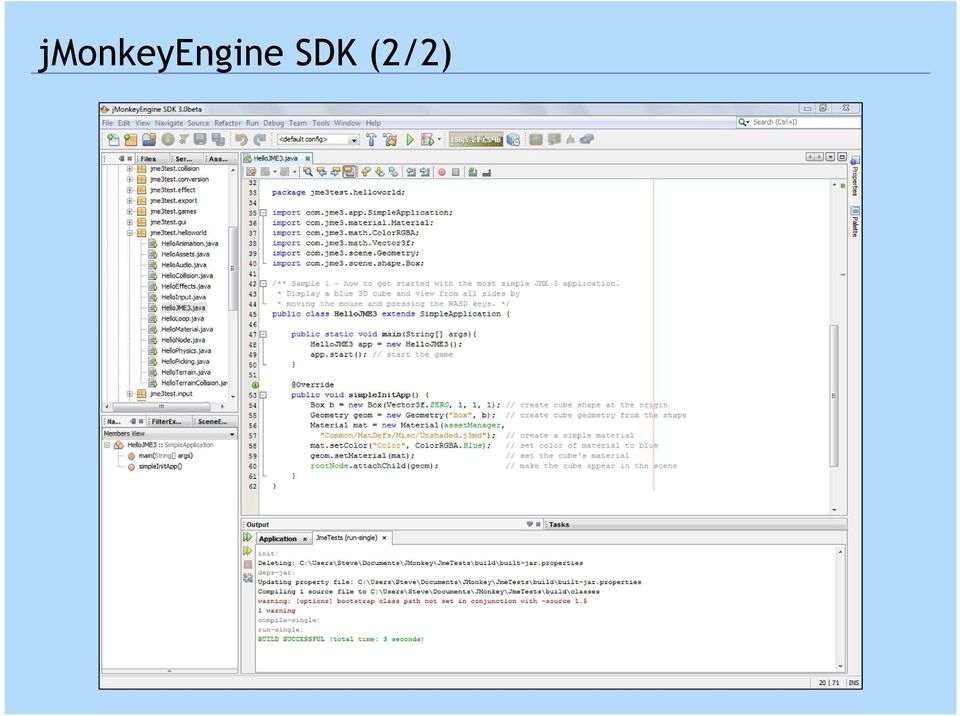
Task: Open the Tools menu
Action: tap(321, 123)
